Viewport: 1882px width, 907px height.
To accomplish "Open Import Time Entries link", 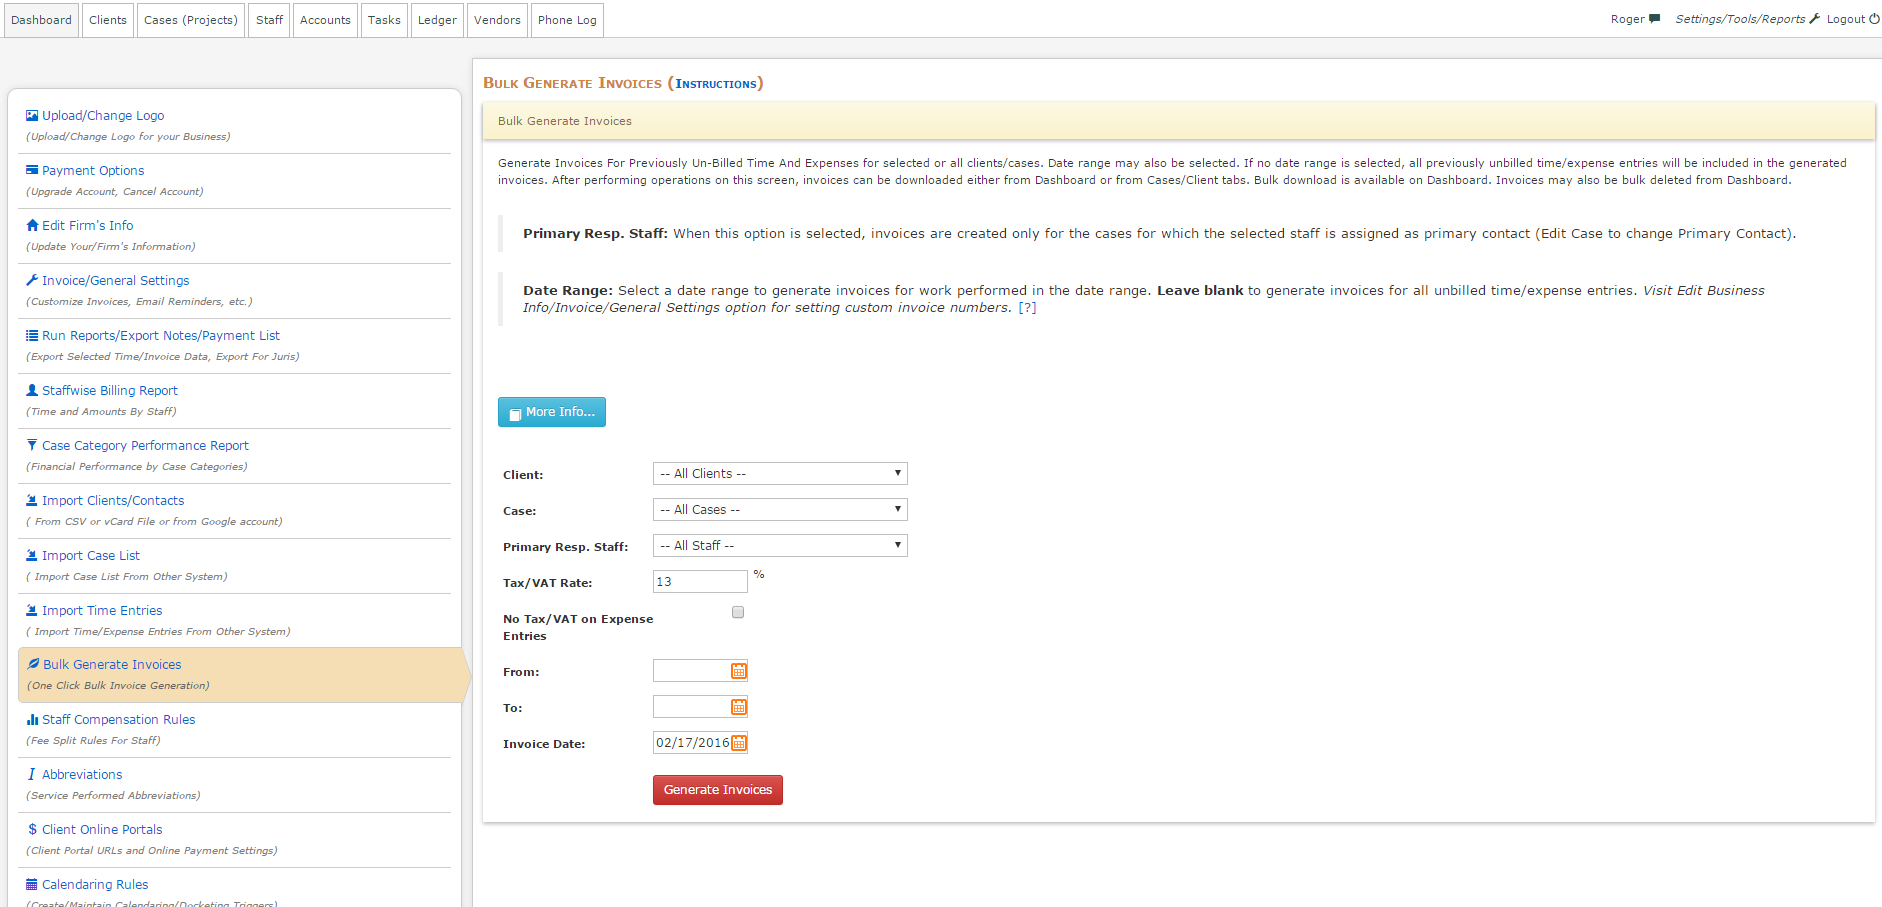I will [x=102, y=611].
